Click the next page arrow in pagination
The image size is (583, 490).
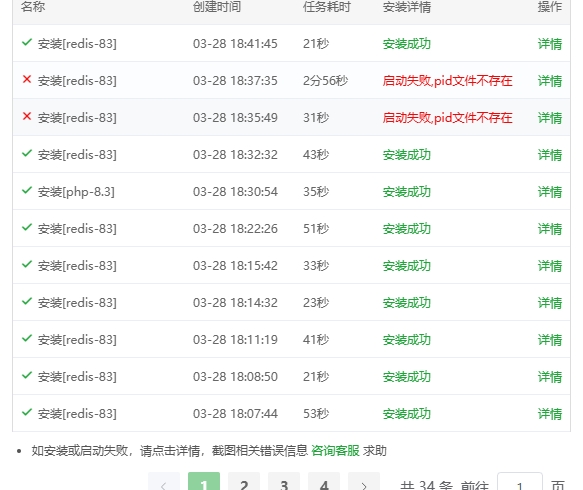click(364, 484)
